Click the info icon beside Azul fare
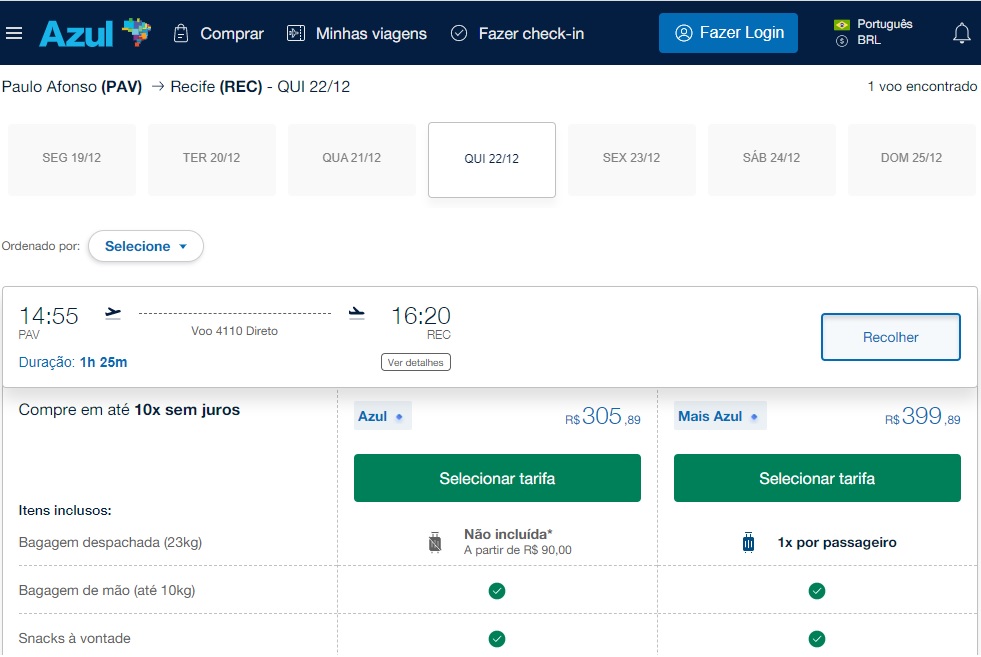Viewport: 981px width, 657px height. (x=399, y=417)
